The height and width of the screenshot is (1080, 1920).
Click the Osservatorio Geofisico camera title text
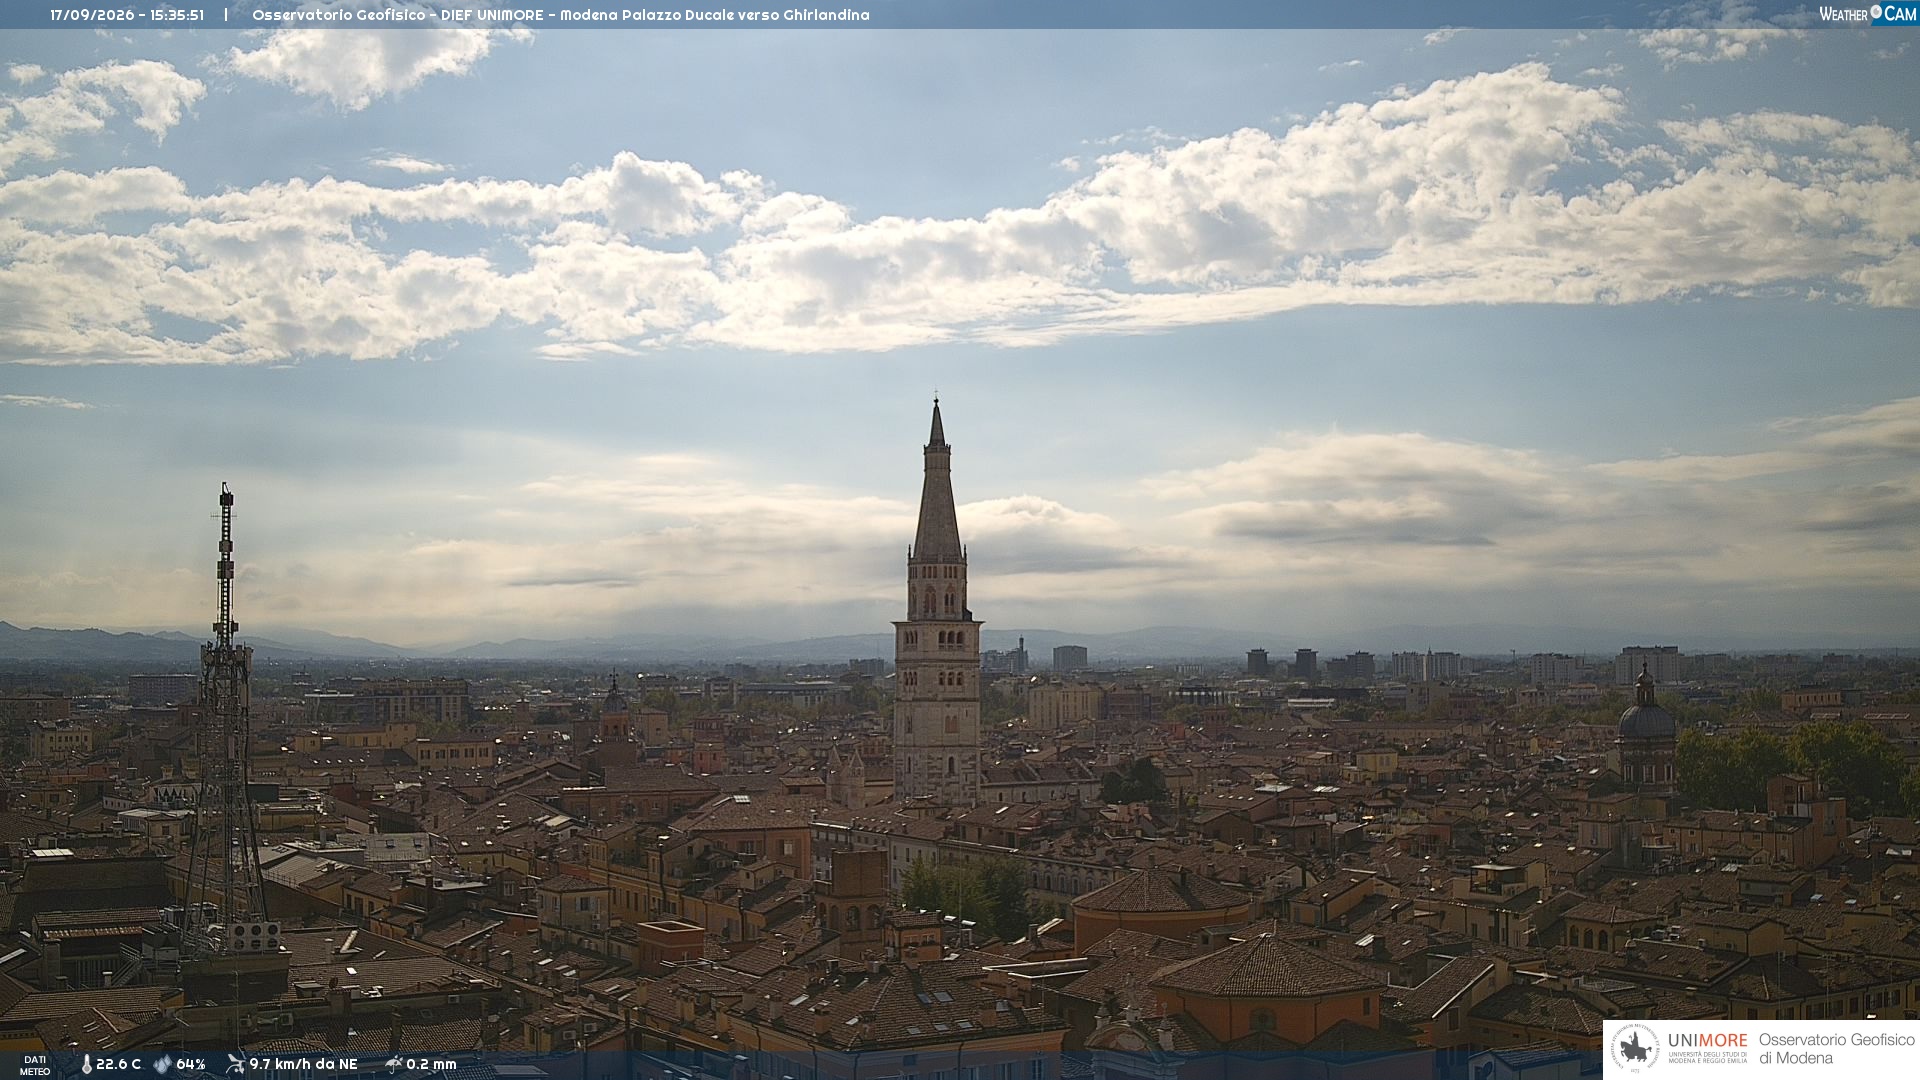click(x=560, y=15)
